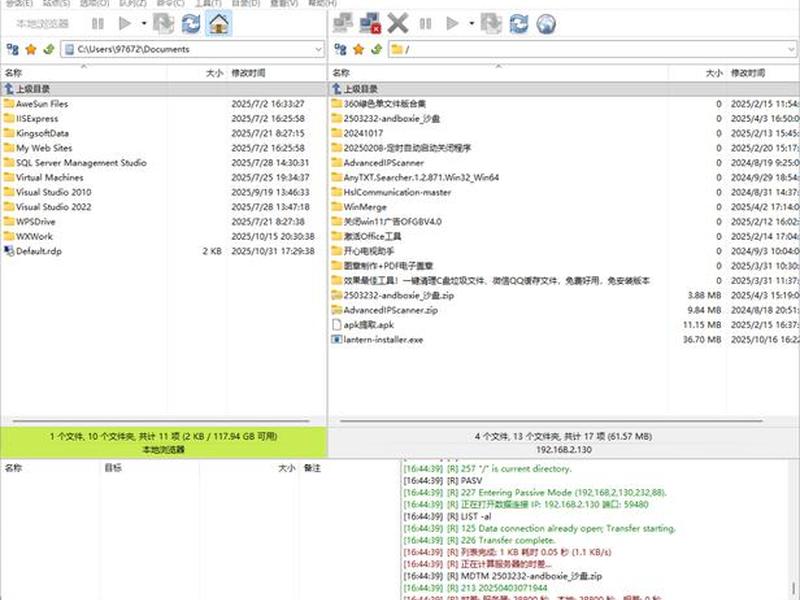Open remote favorites star icon
Viewport: 800px width, 600px height.
click(359, 49)
